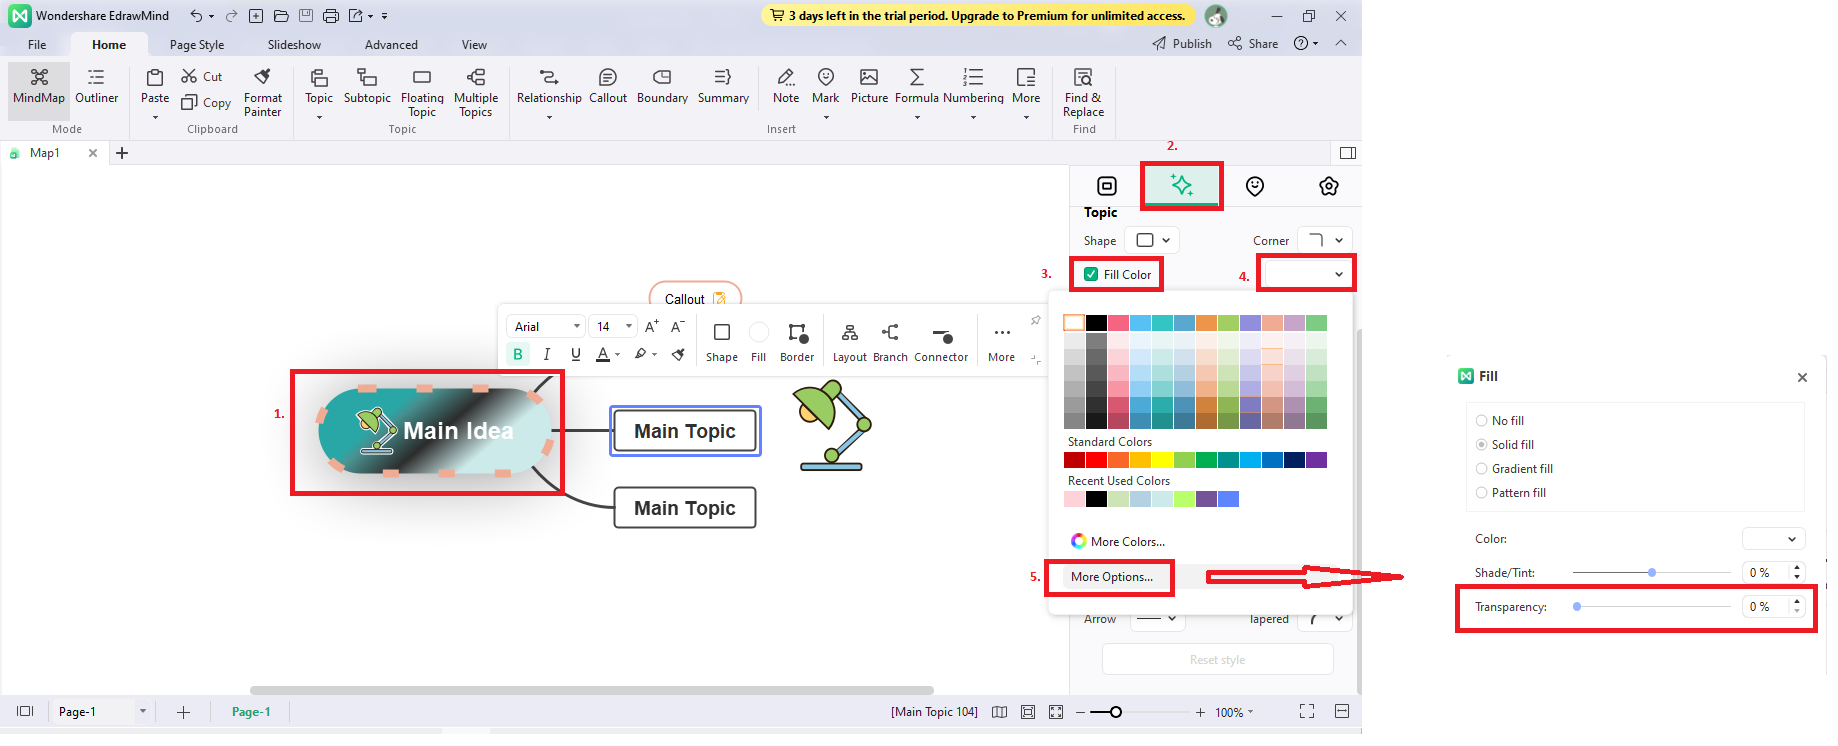Viewport: 1838px width, 746px height.
Task: Toggle Italic in the floating toolbar
Action: coord(547,354)
